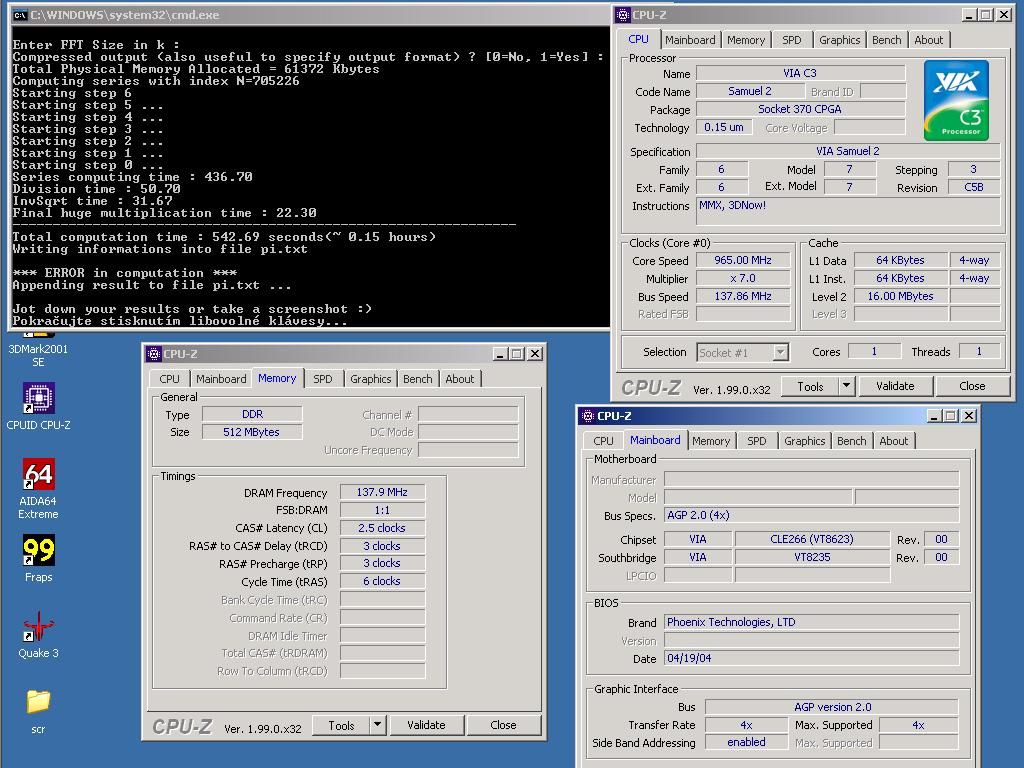Select Bench tab in Memory window

pyautogui.click(x=417, y=379)
